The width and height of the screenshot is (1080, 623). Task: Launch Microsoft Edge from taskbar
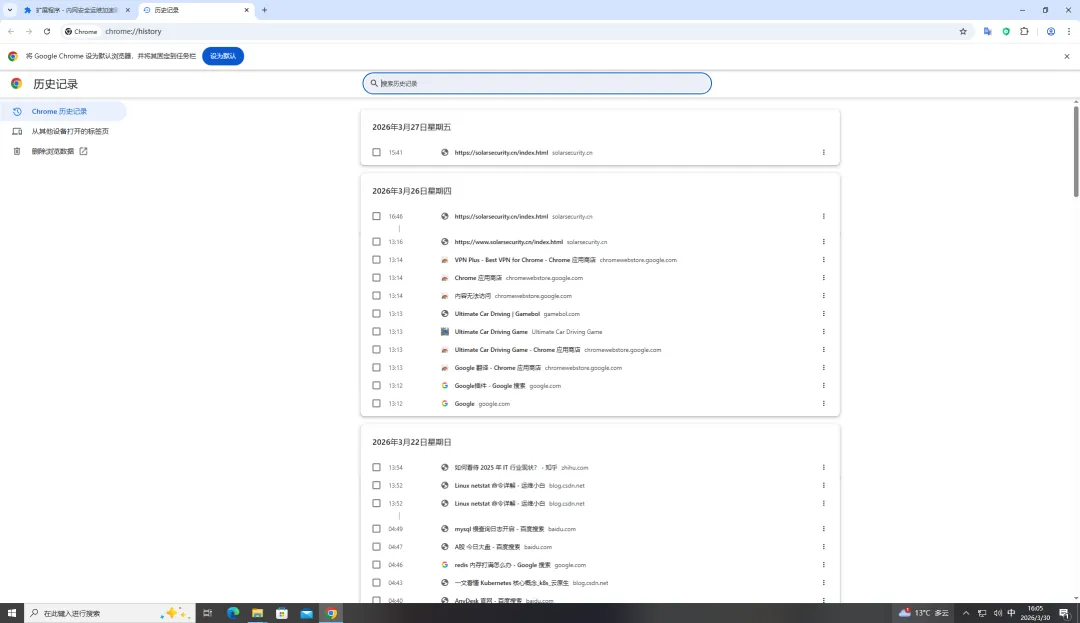point(233,613)
